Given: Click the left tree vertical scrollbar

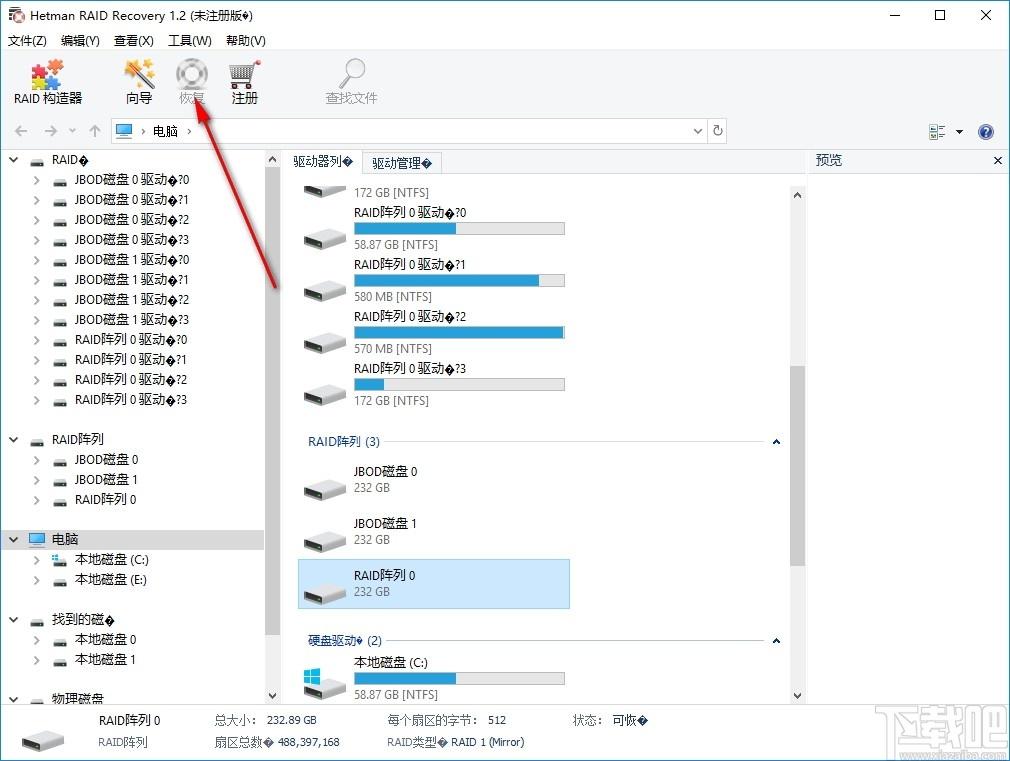Looking at the screenshot, I should (272, 400).
